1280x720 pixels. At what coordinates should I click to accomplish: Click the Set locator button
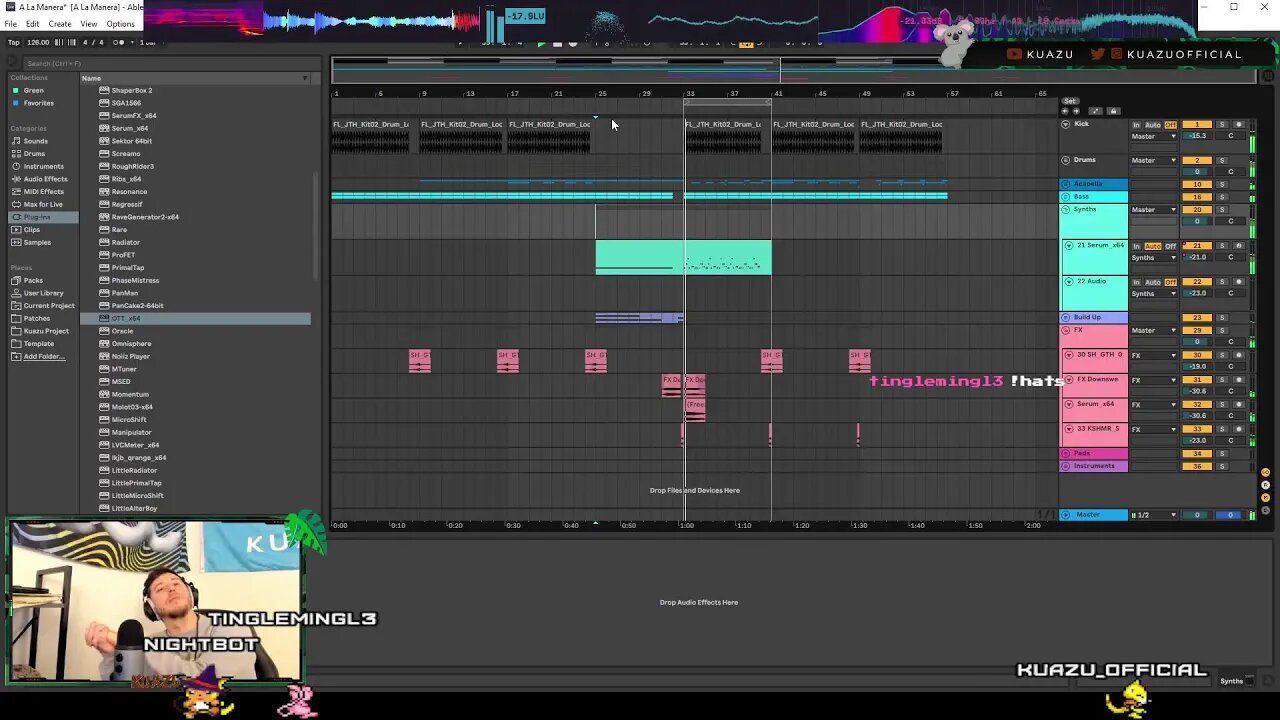click(x=1070, y=101)
